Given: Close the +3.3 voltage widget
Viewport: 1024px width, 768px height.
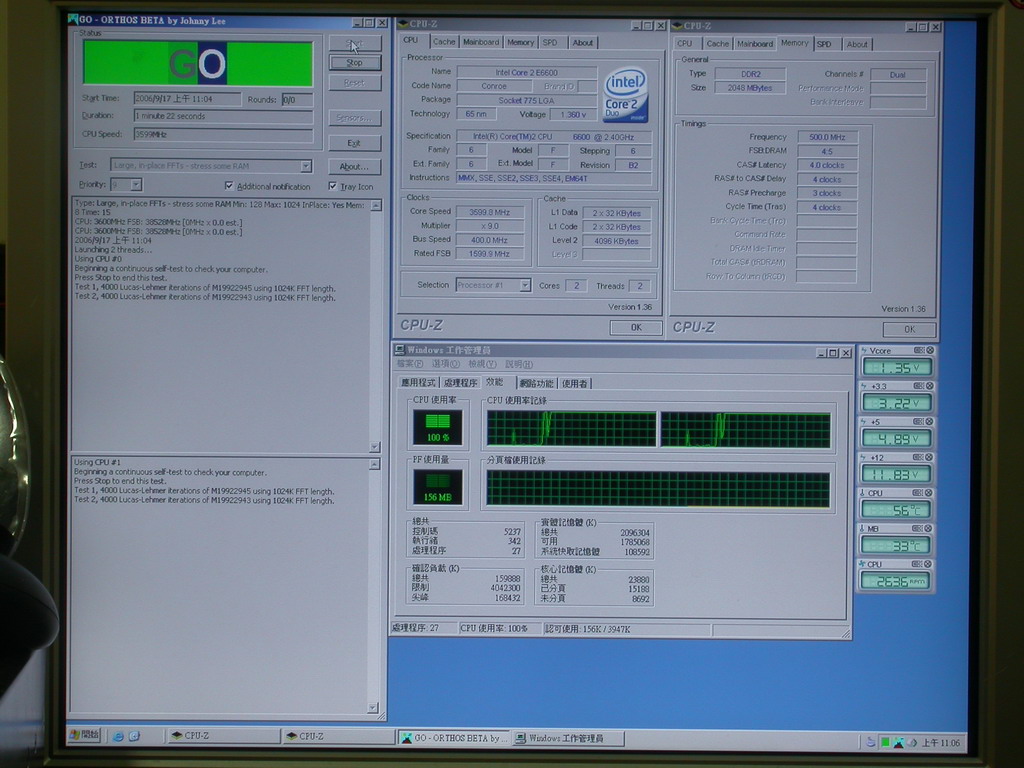Looking at the screenshot, I should [x=930, y=386].
